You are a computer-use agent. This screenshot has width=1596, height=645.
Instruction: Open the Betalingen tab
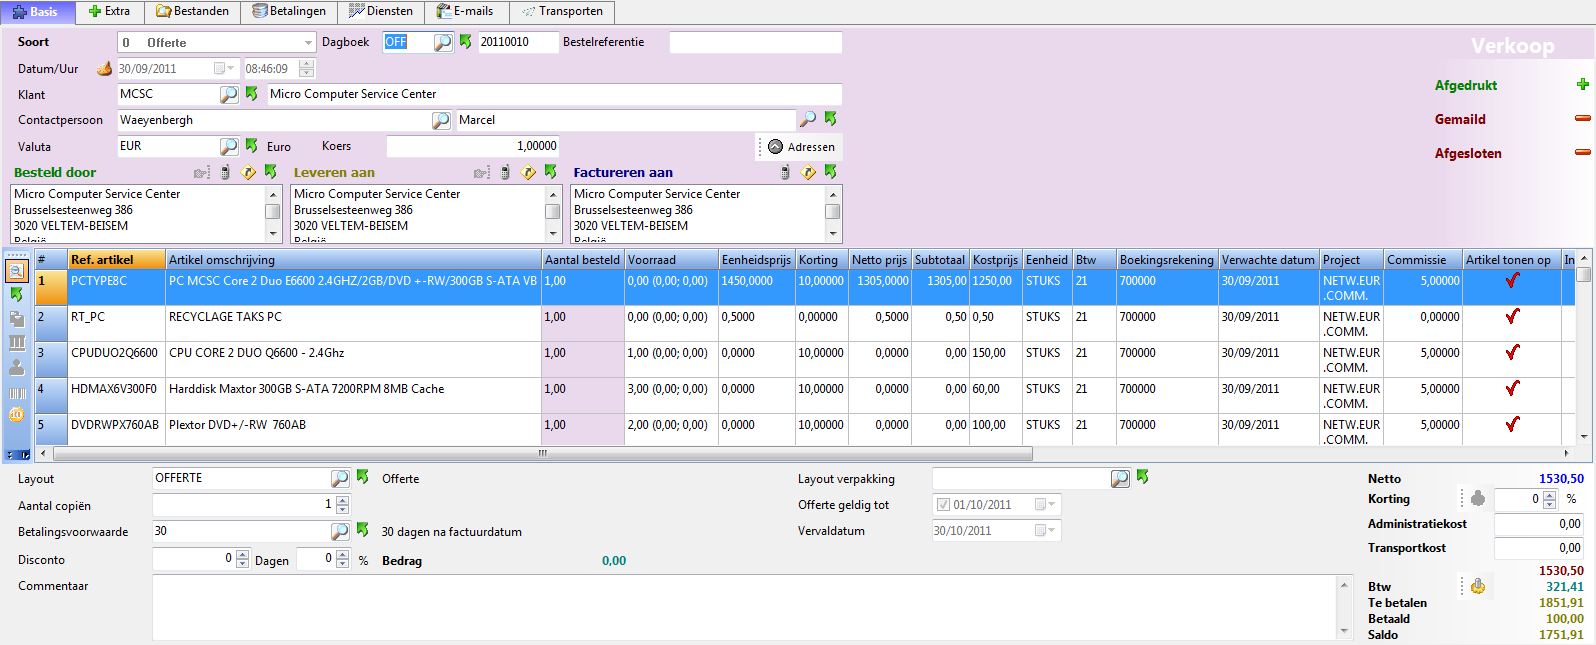click(x=288, y=12)
